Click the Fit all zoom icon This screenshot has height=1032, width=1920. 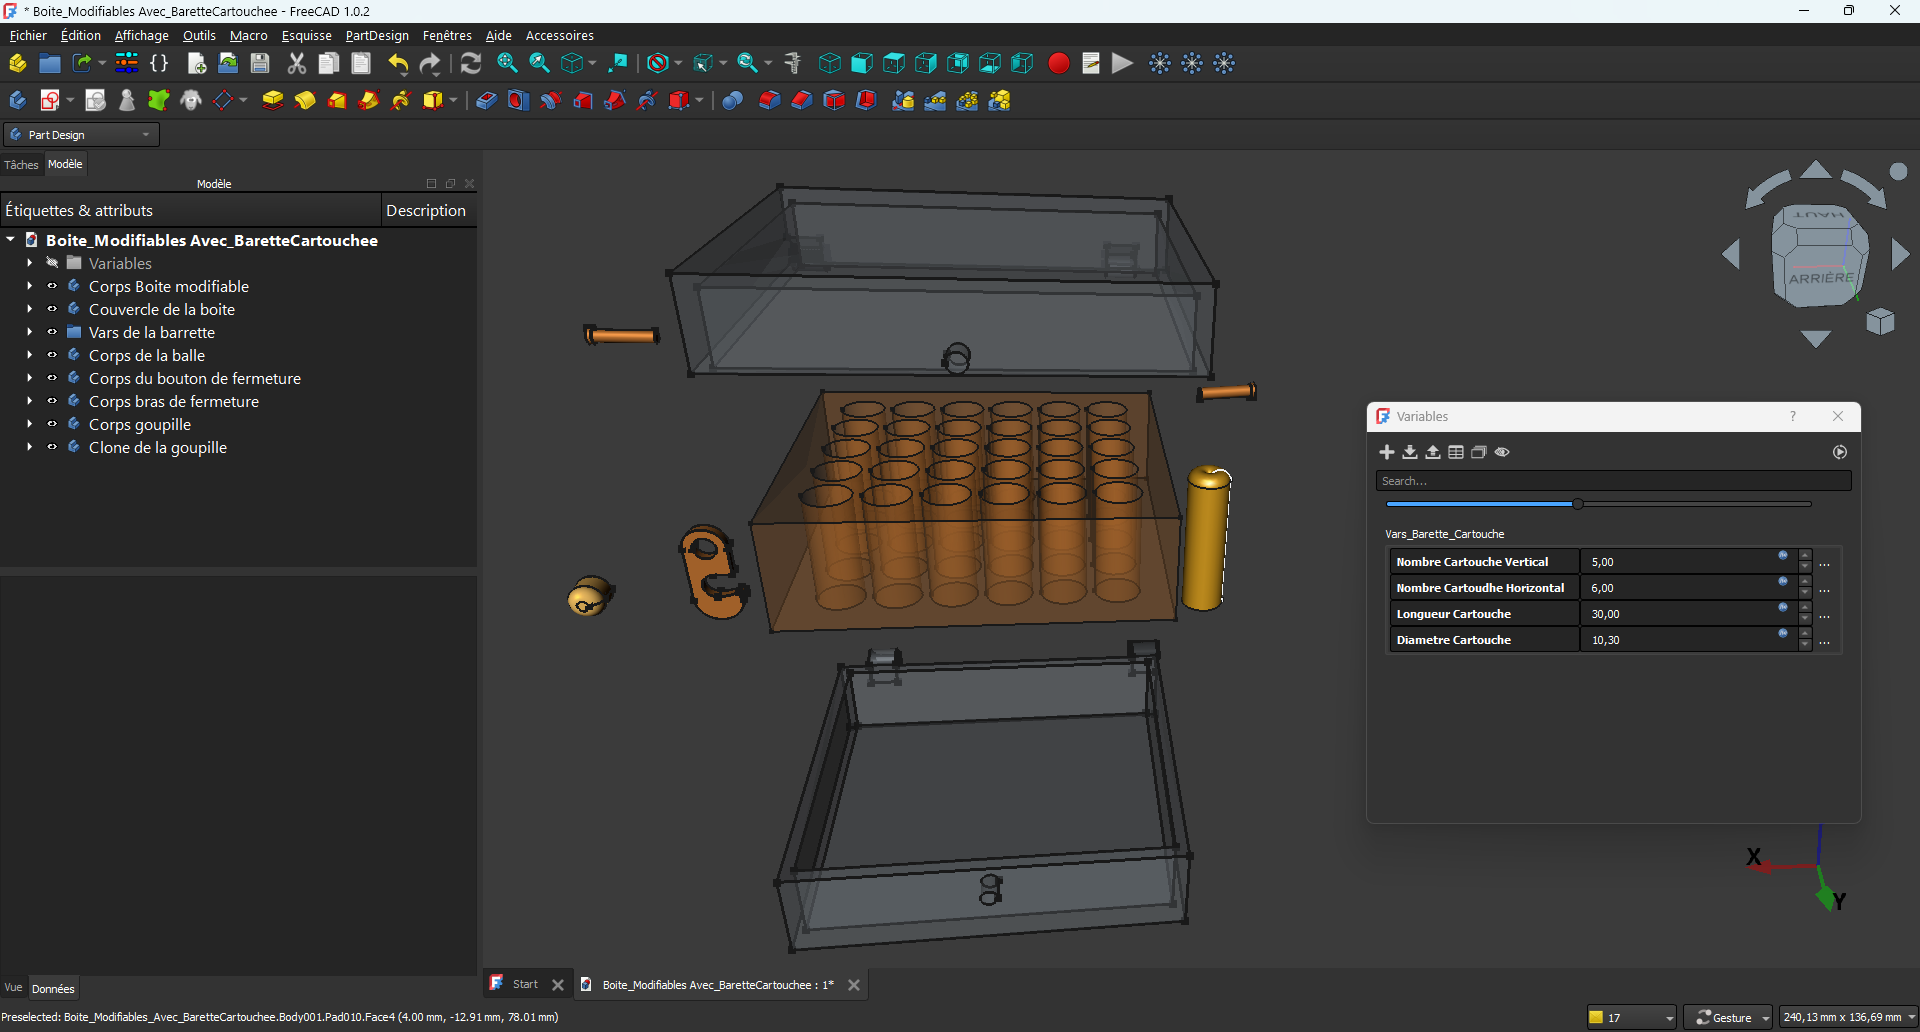pos(507,64)
